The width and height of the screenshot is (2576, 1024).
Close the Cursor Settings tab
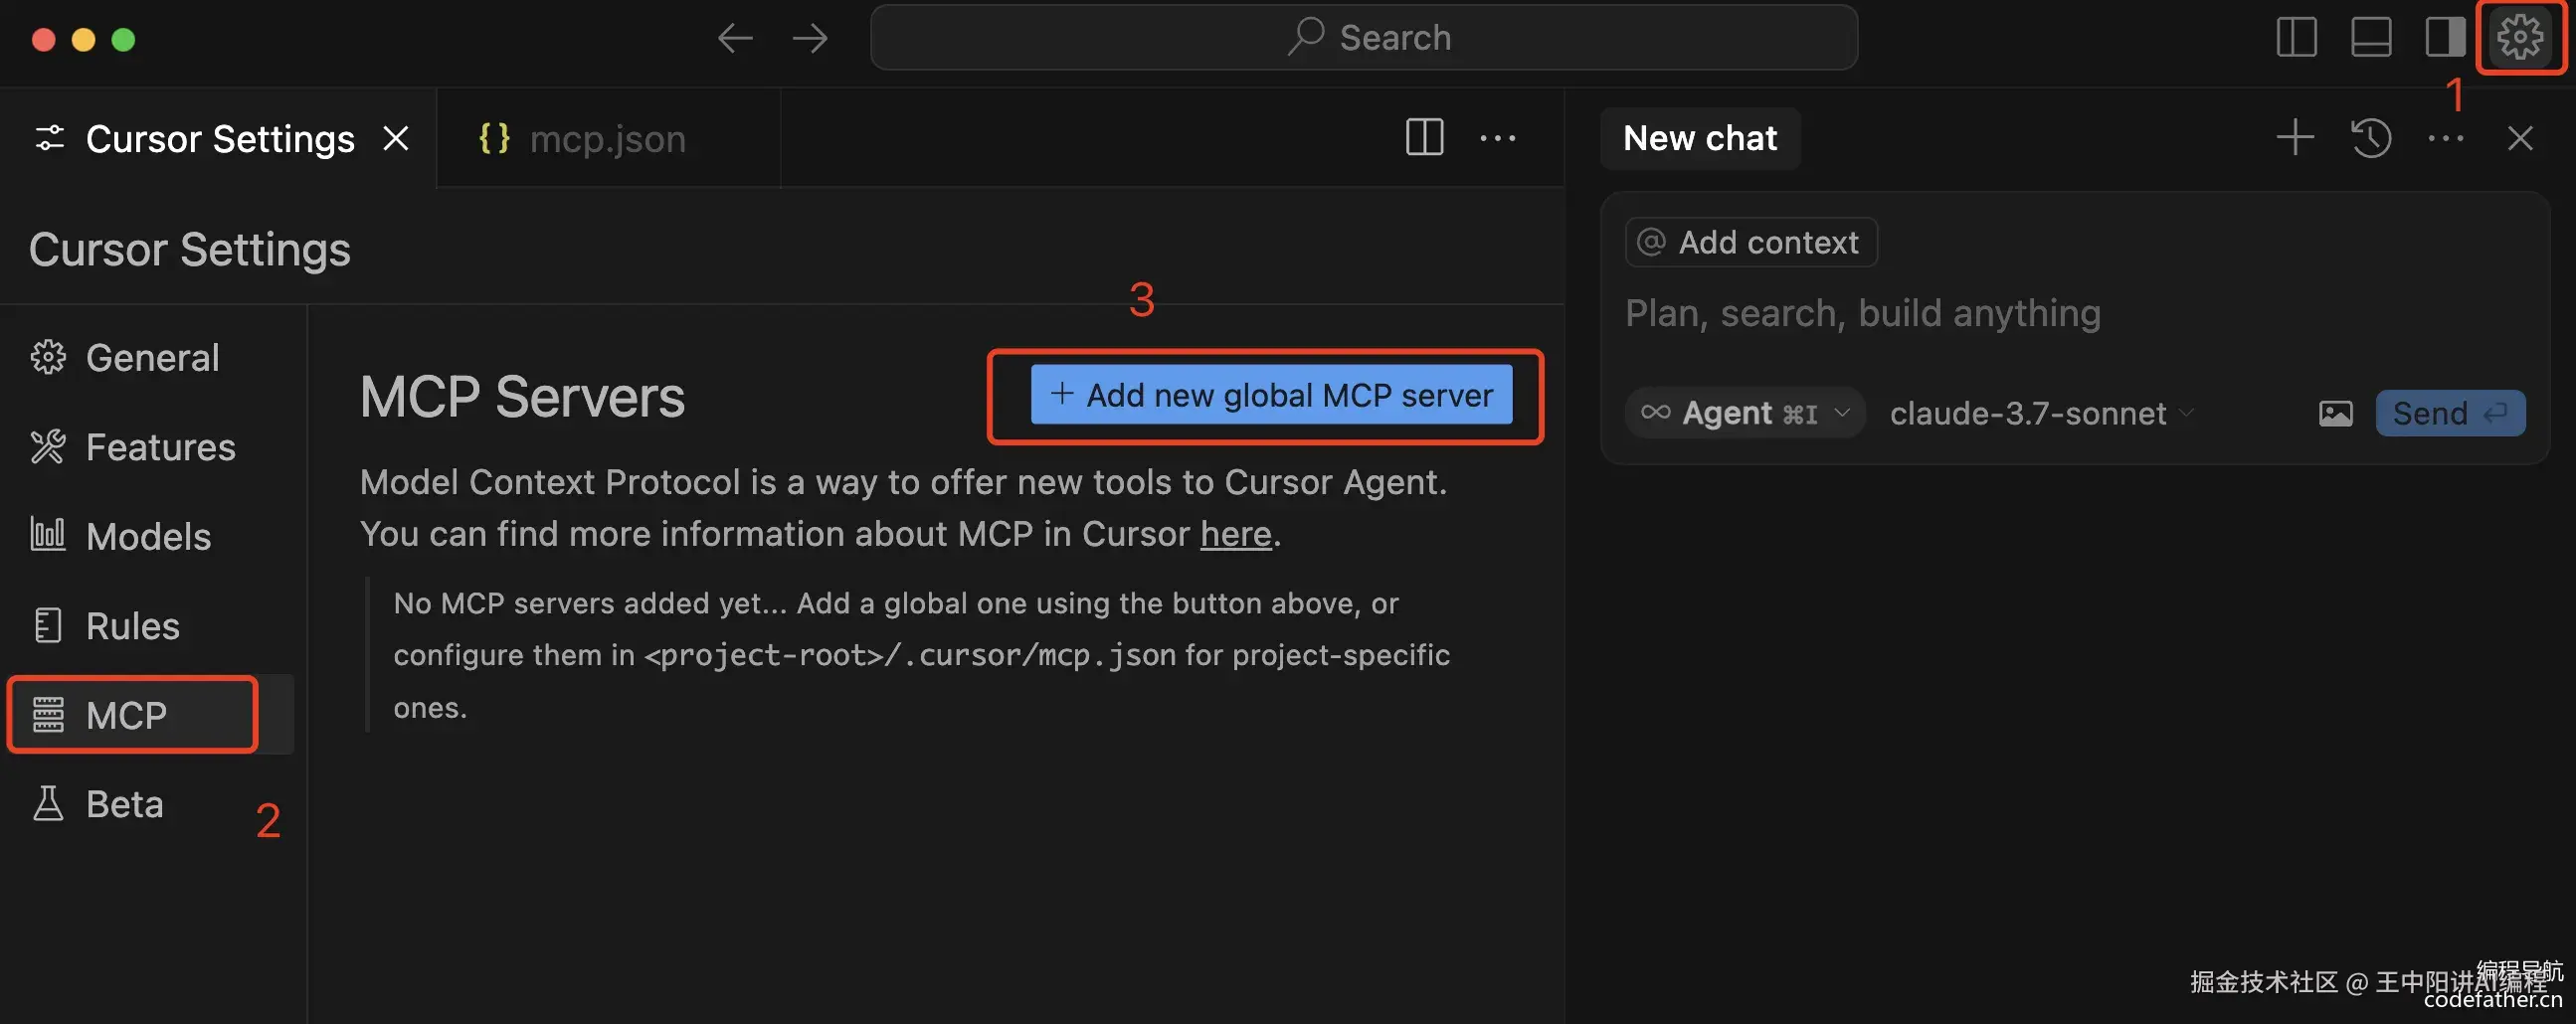coord(396,138)
